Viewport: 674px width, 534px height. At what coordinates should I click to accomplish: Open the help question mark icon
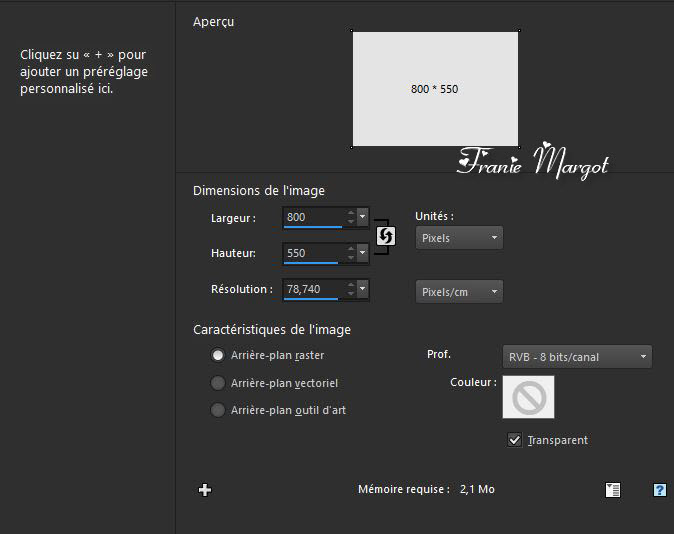[659, 490]
